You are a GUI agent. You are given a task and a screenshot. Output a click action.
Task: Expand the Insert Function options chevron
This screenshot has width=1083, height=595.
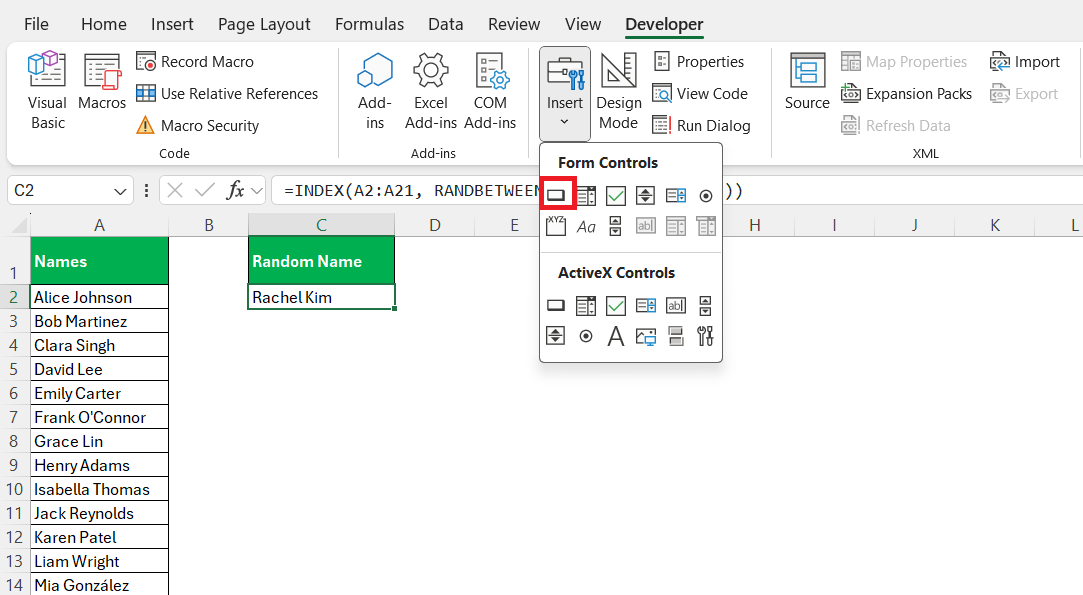pos(258,191)
